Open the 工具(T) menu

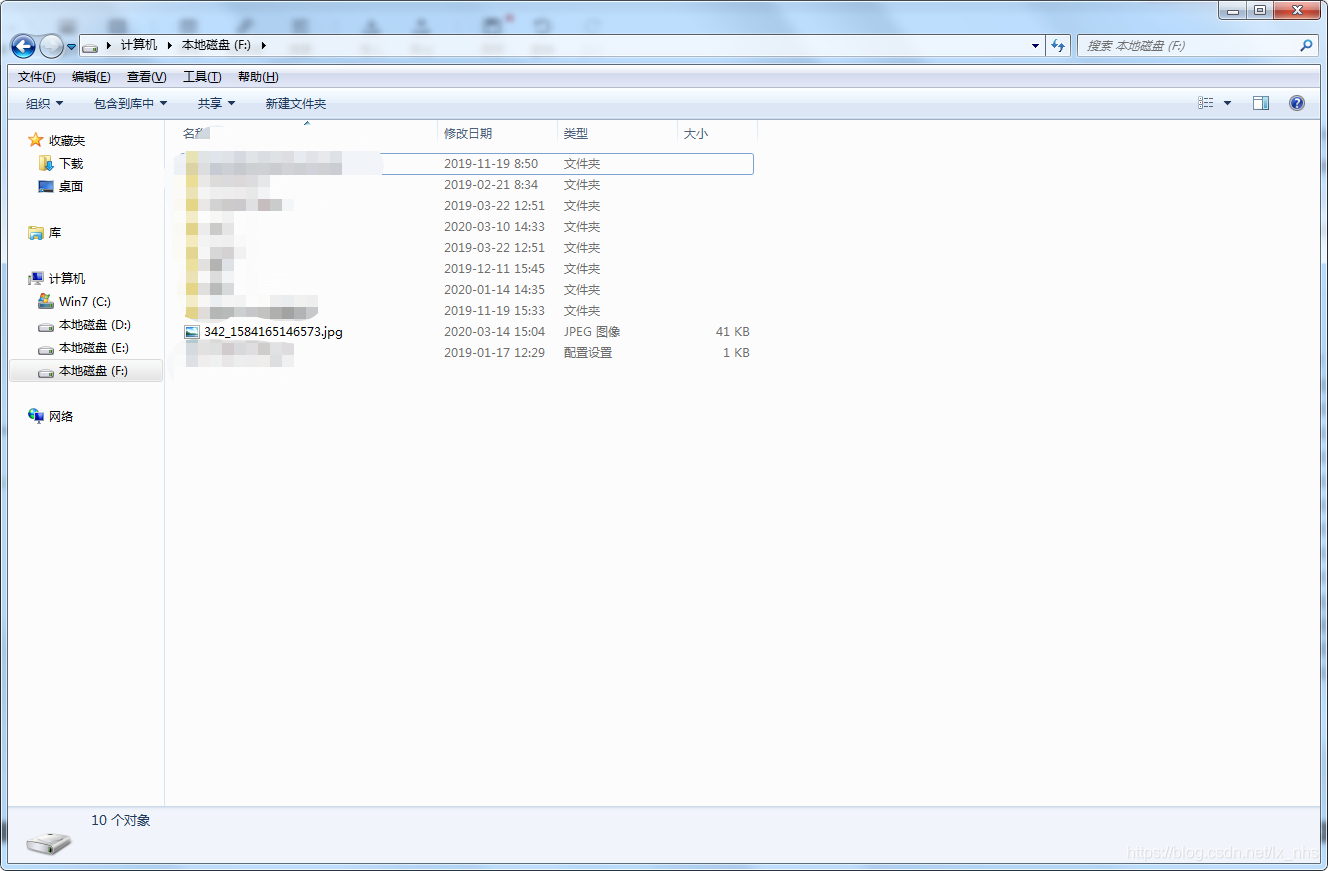click(202, 77)
